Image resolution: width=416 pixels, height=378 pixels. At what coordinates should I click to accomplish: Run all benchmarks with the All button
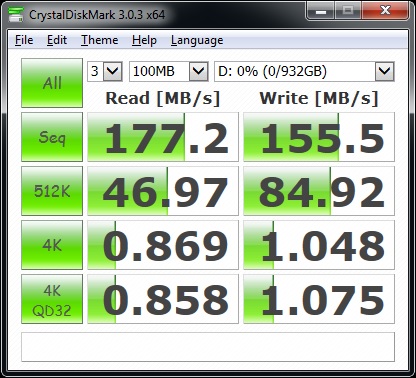point(52,83)
